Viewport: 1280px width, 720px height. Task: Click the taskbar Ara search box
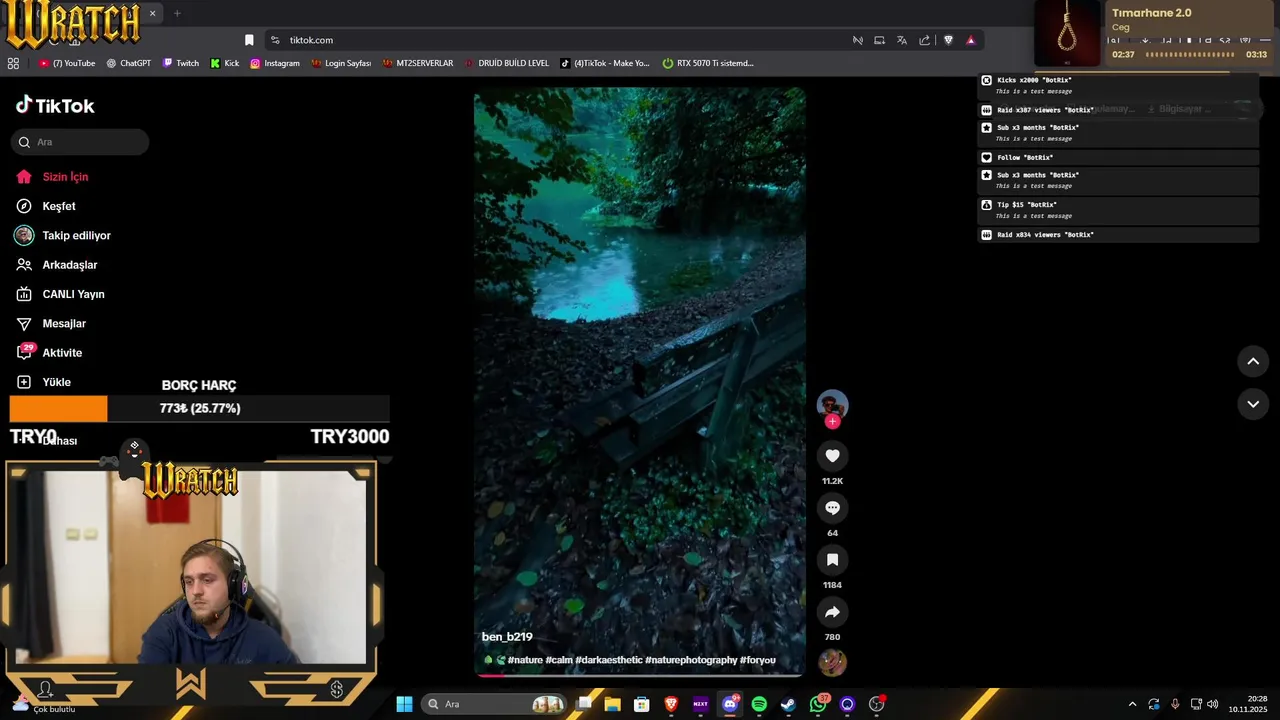pyautogui.click(x=495, y=704)
